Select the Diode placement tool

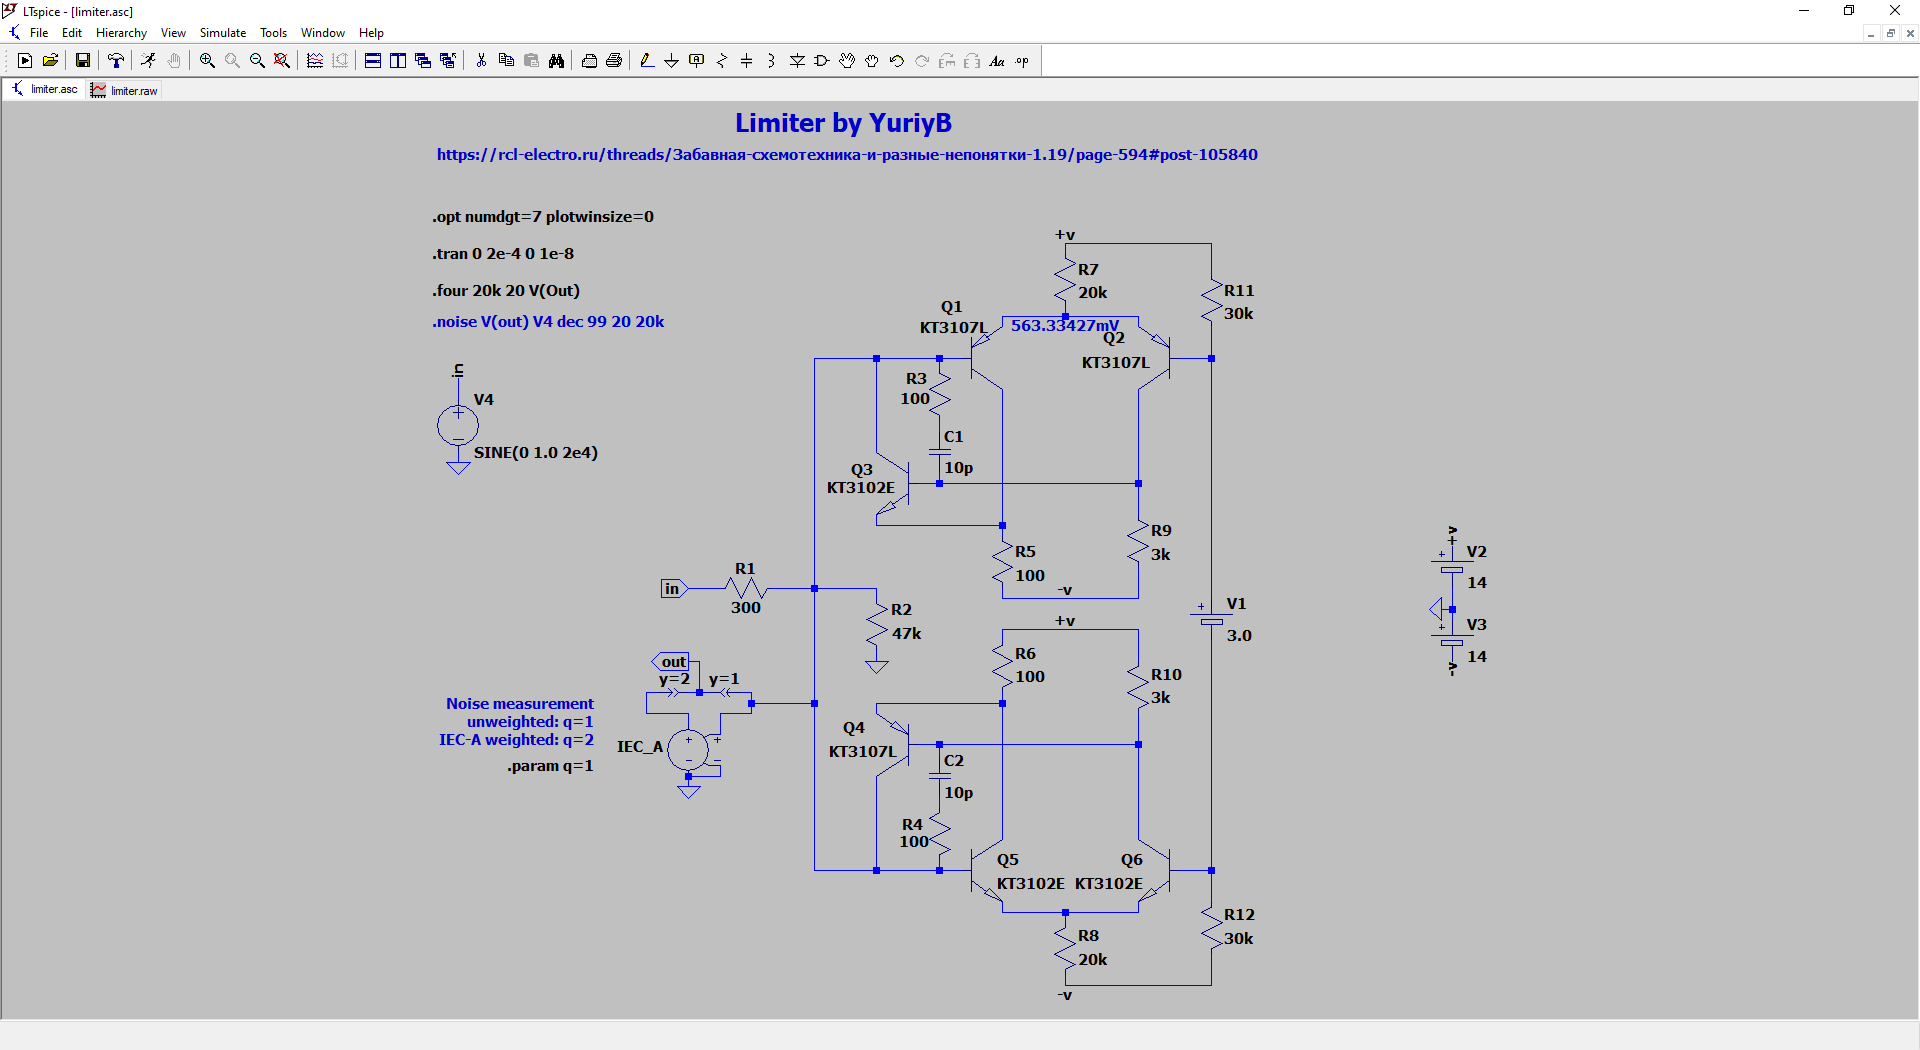(x=797, y=61)
